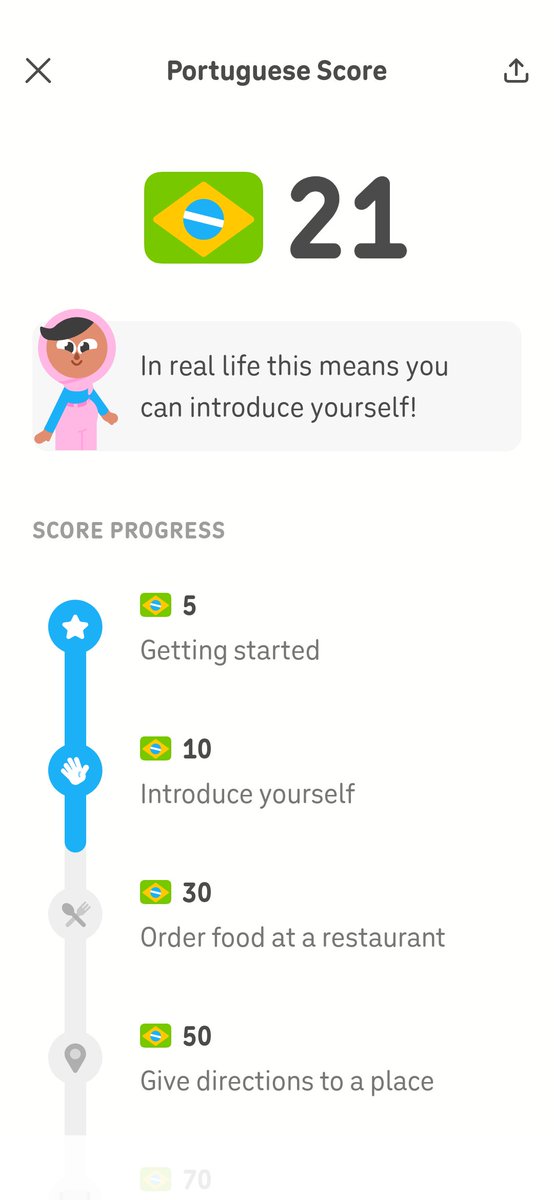The image size is (554, 1200).
Task: Tap the small flag beside score 10
Action: 156,748
